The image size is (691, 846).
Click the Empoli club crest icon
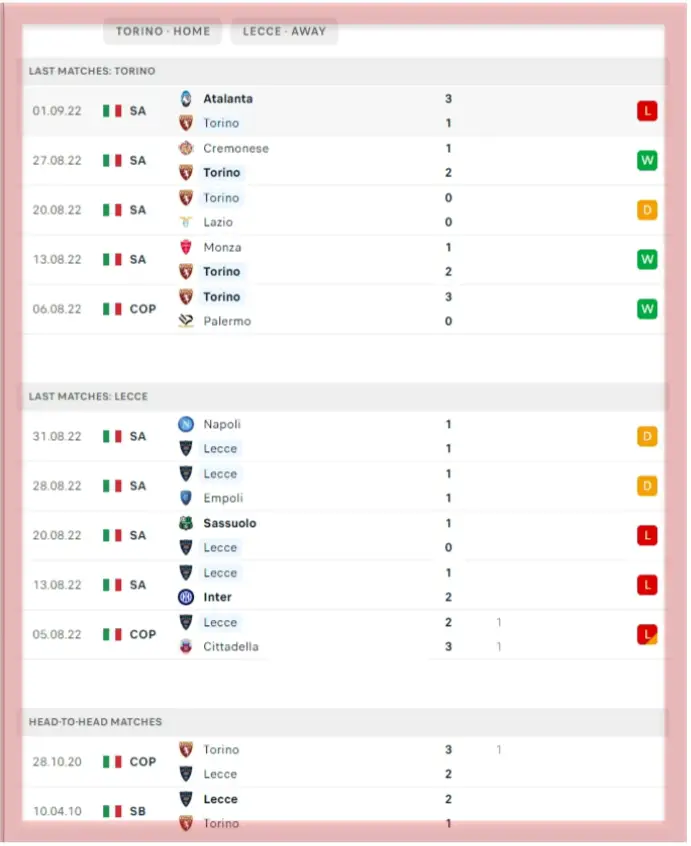185,498
